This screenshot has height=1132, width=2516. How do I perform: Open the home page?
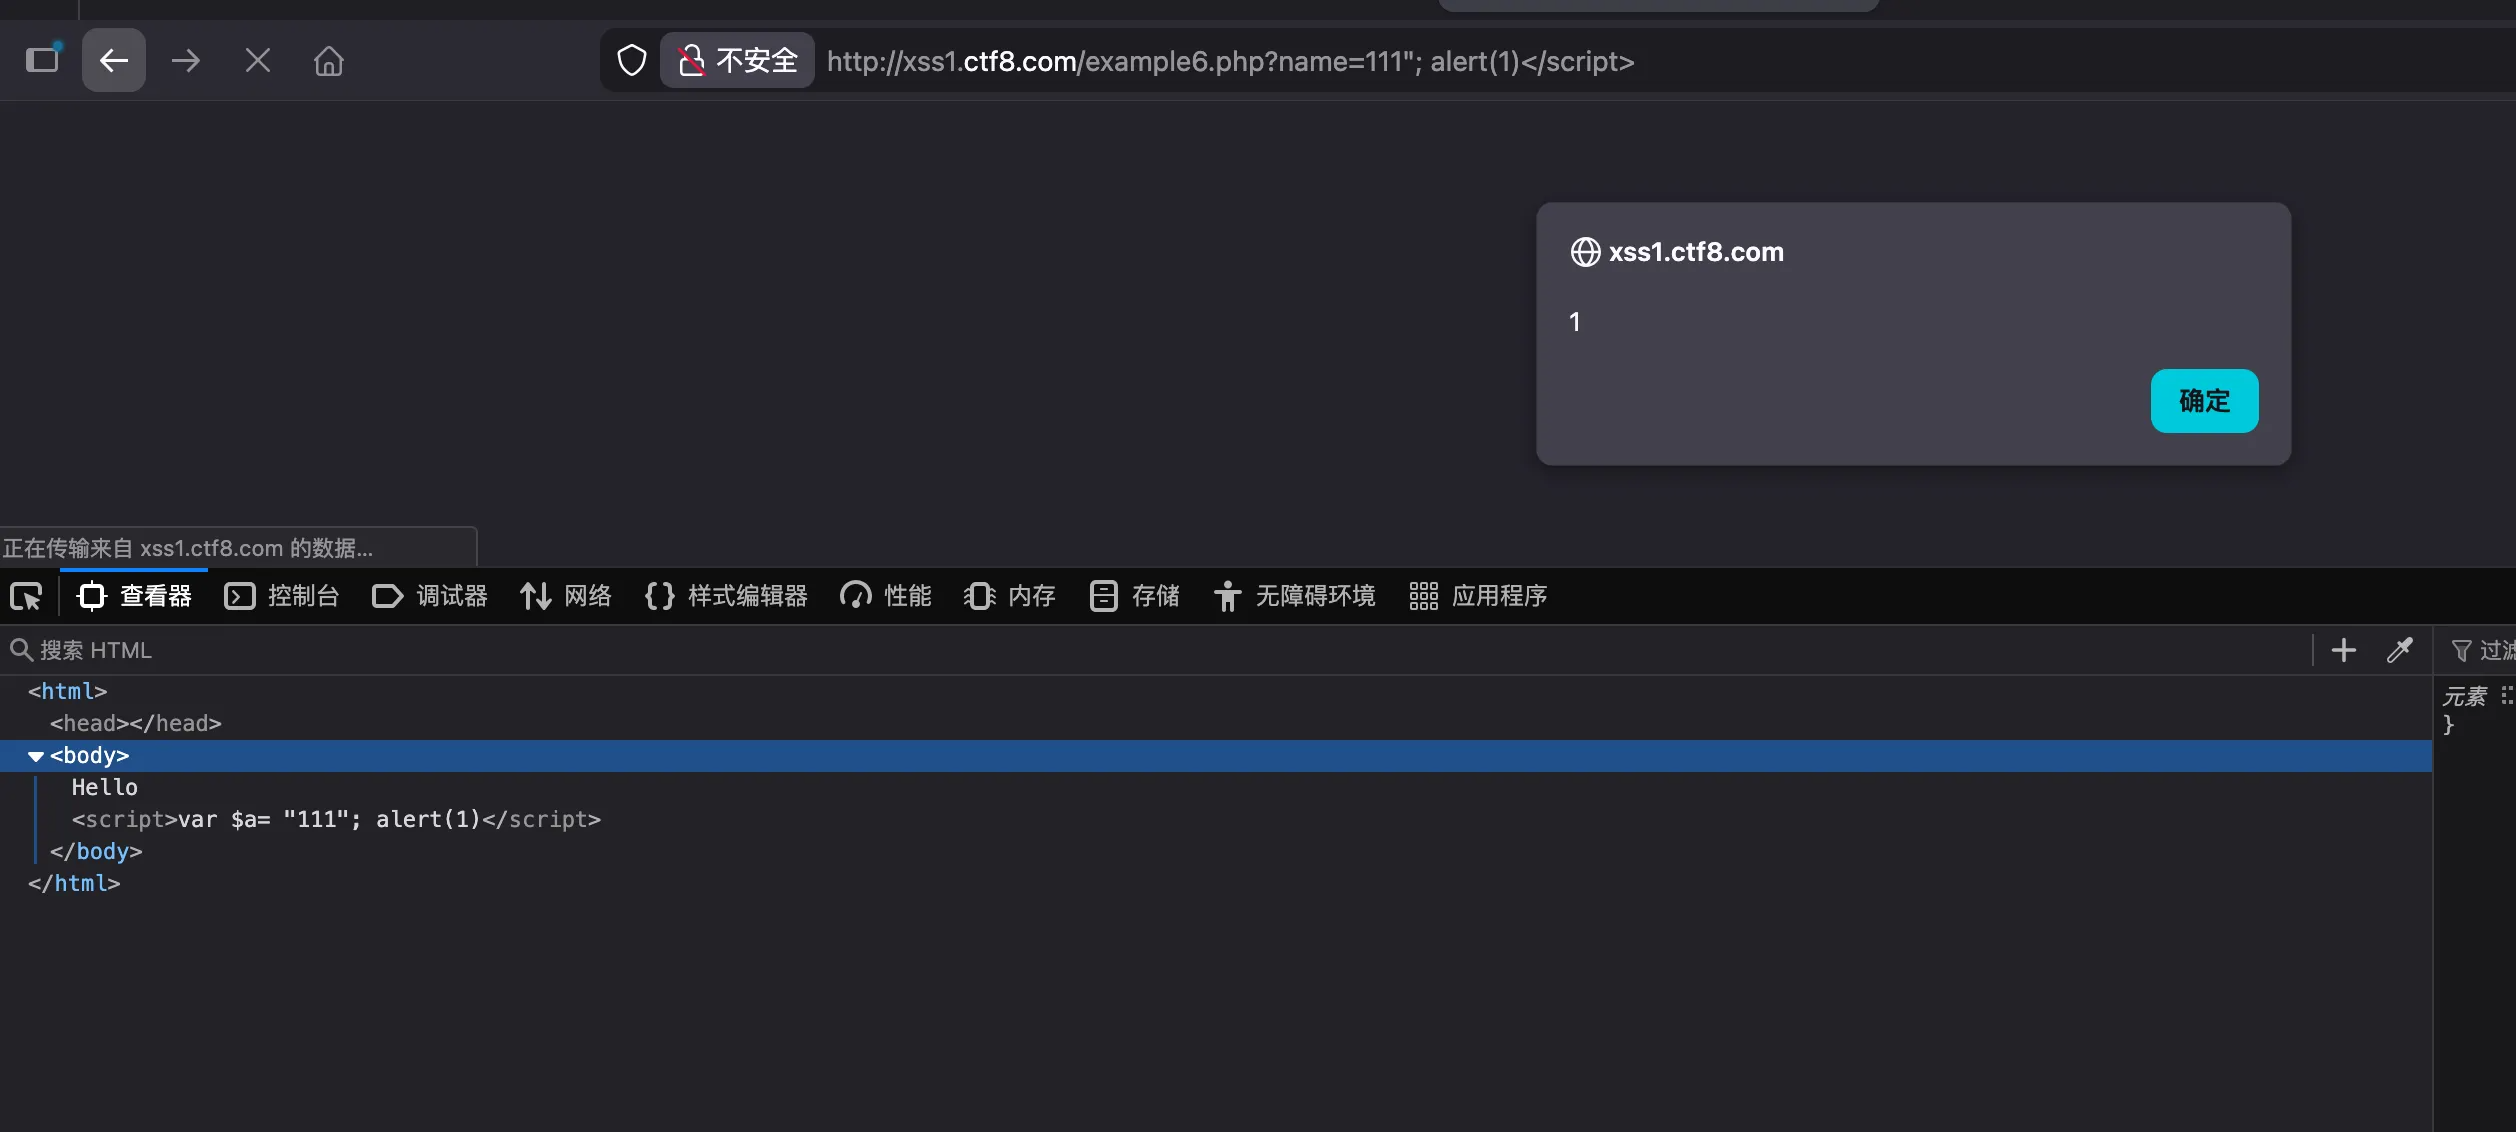tap(329, 61)
